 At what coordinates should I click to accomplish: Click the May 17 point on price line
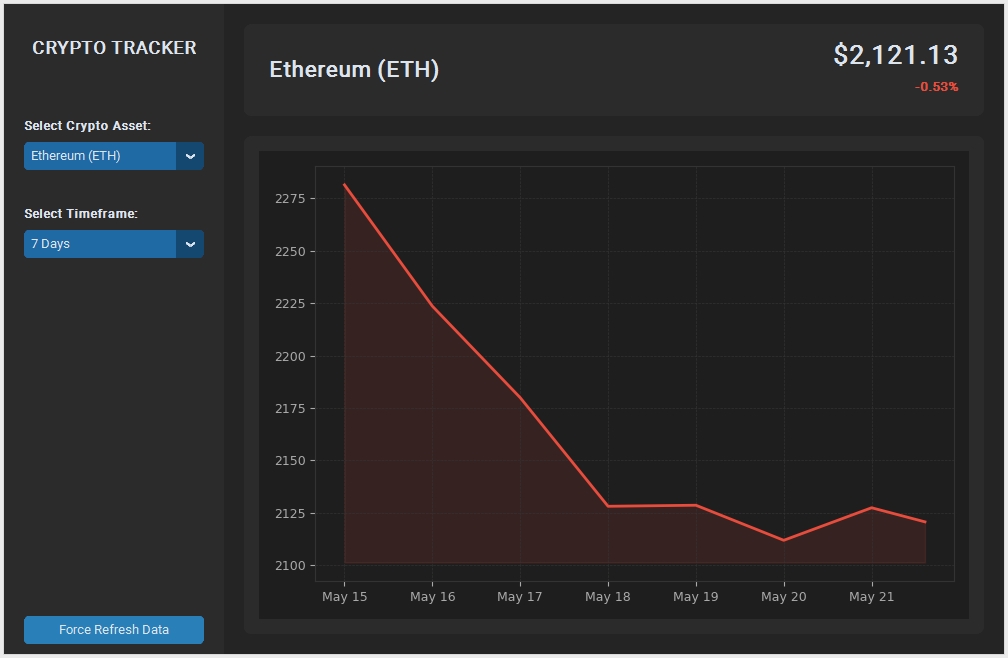[x=520, y=398]
